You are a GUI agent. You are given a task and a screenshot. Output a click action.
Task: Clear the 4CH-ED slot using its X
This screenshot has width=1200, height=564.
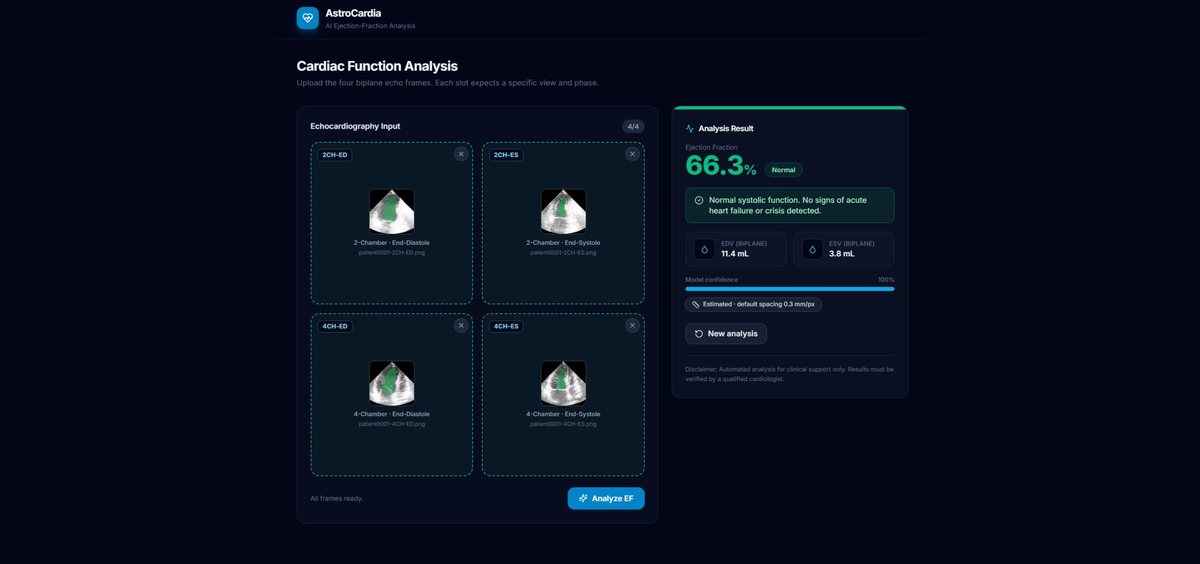(461, 325)
